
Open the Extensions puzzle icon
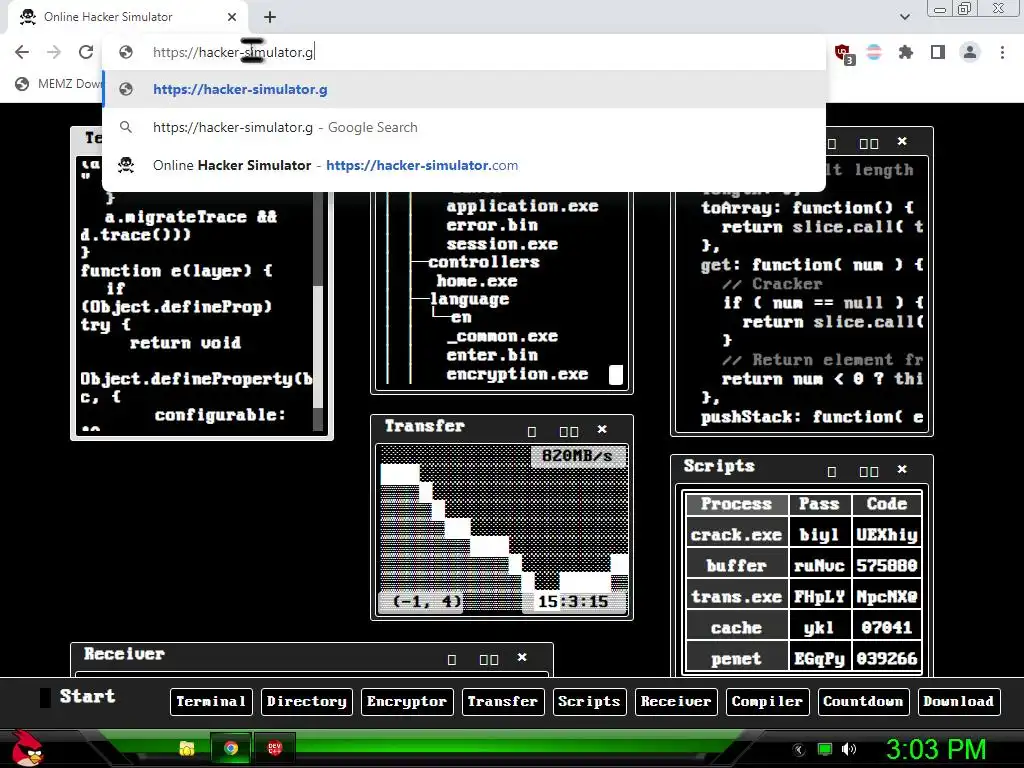click(906, 52)
